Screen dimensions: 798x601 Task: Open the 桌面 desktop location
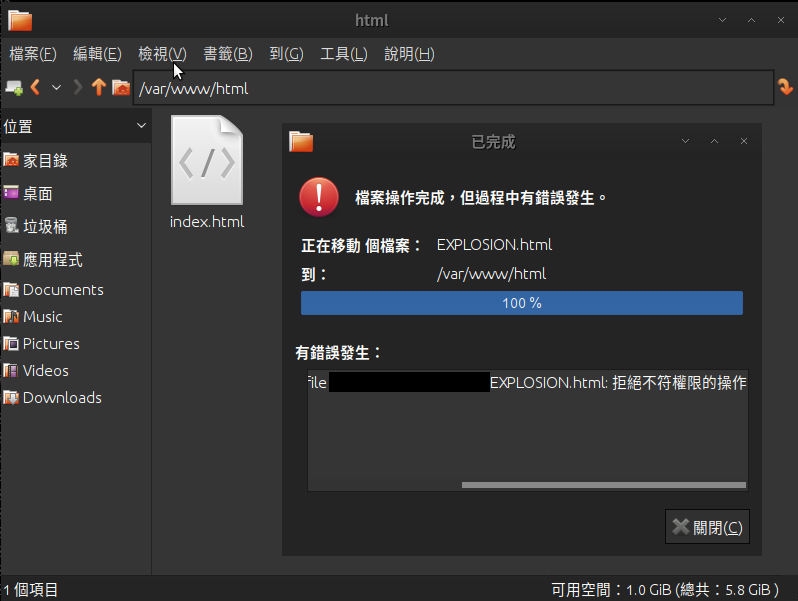point(37,194)
